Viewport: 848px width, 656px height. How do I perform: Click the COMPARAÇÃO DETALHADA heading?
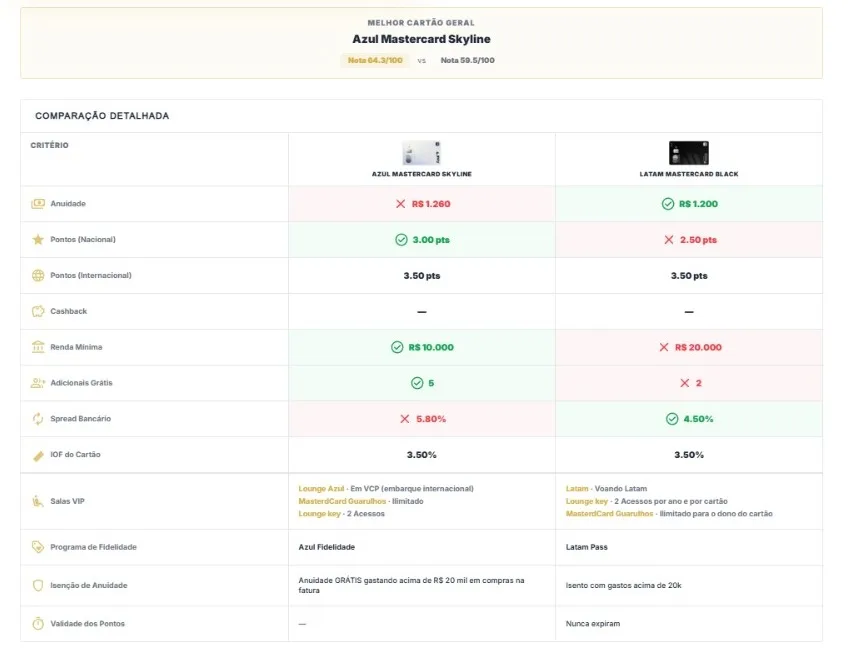(102, 116)
